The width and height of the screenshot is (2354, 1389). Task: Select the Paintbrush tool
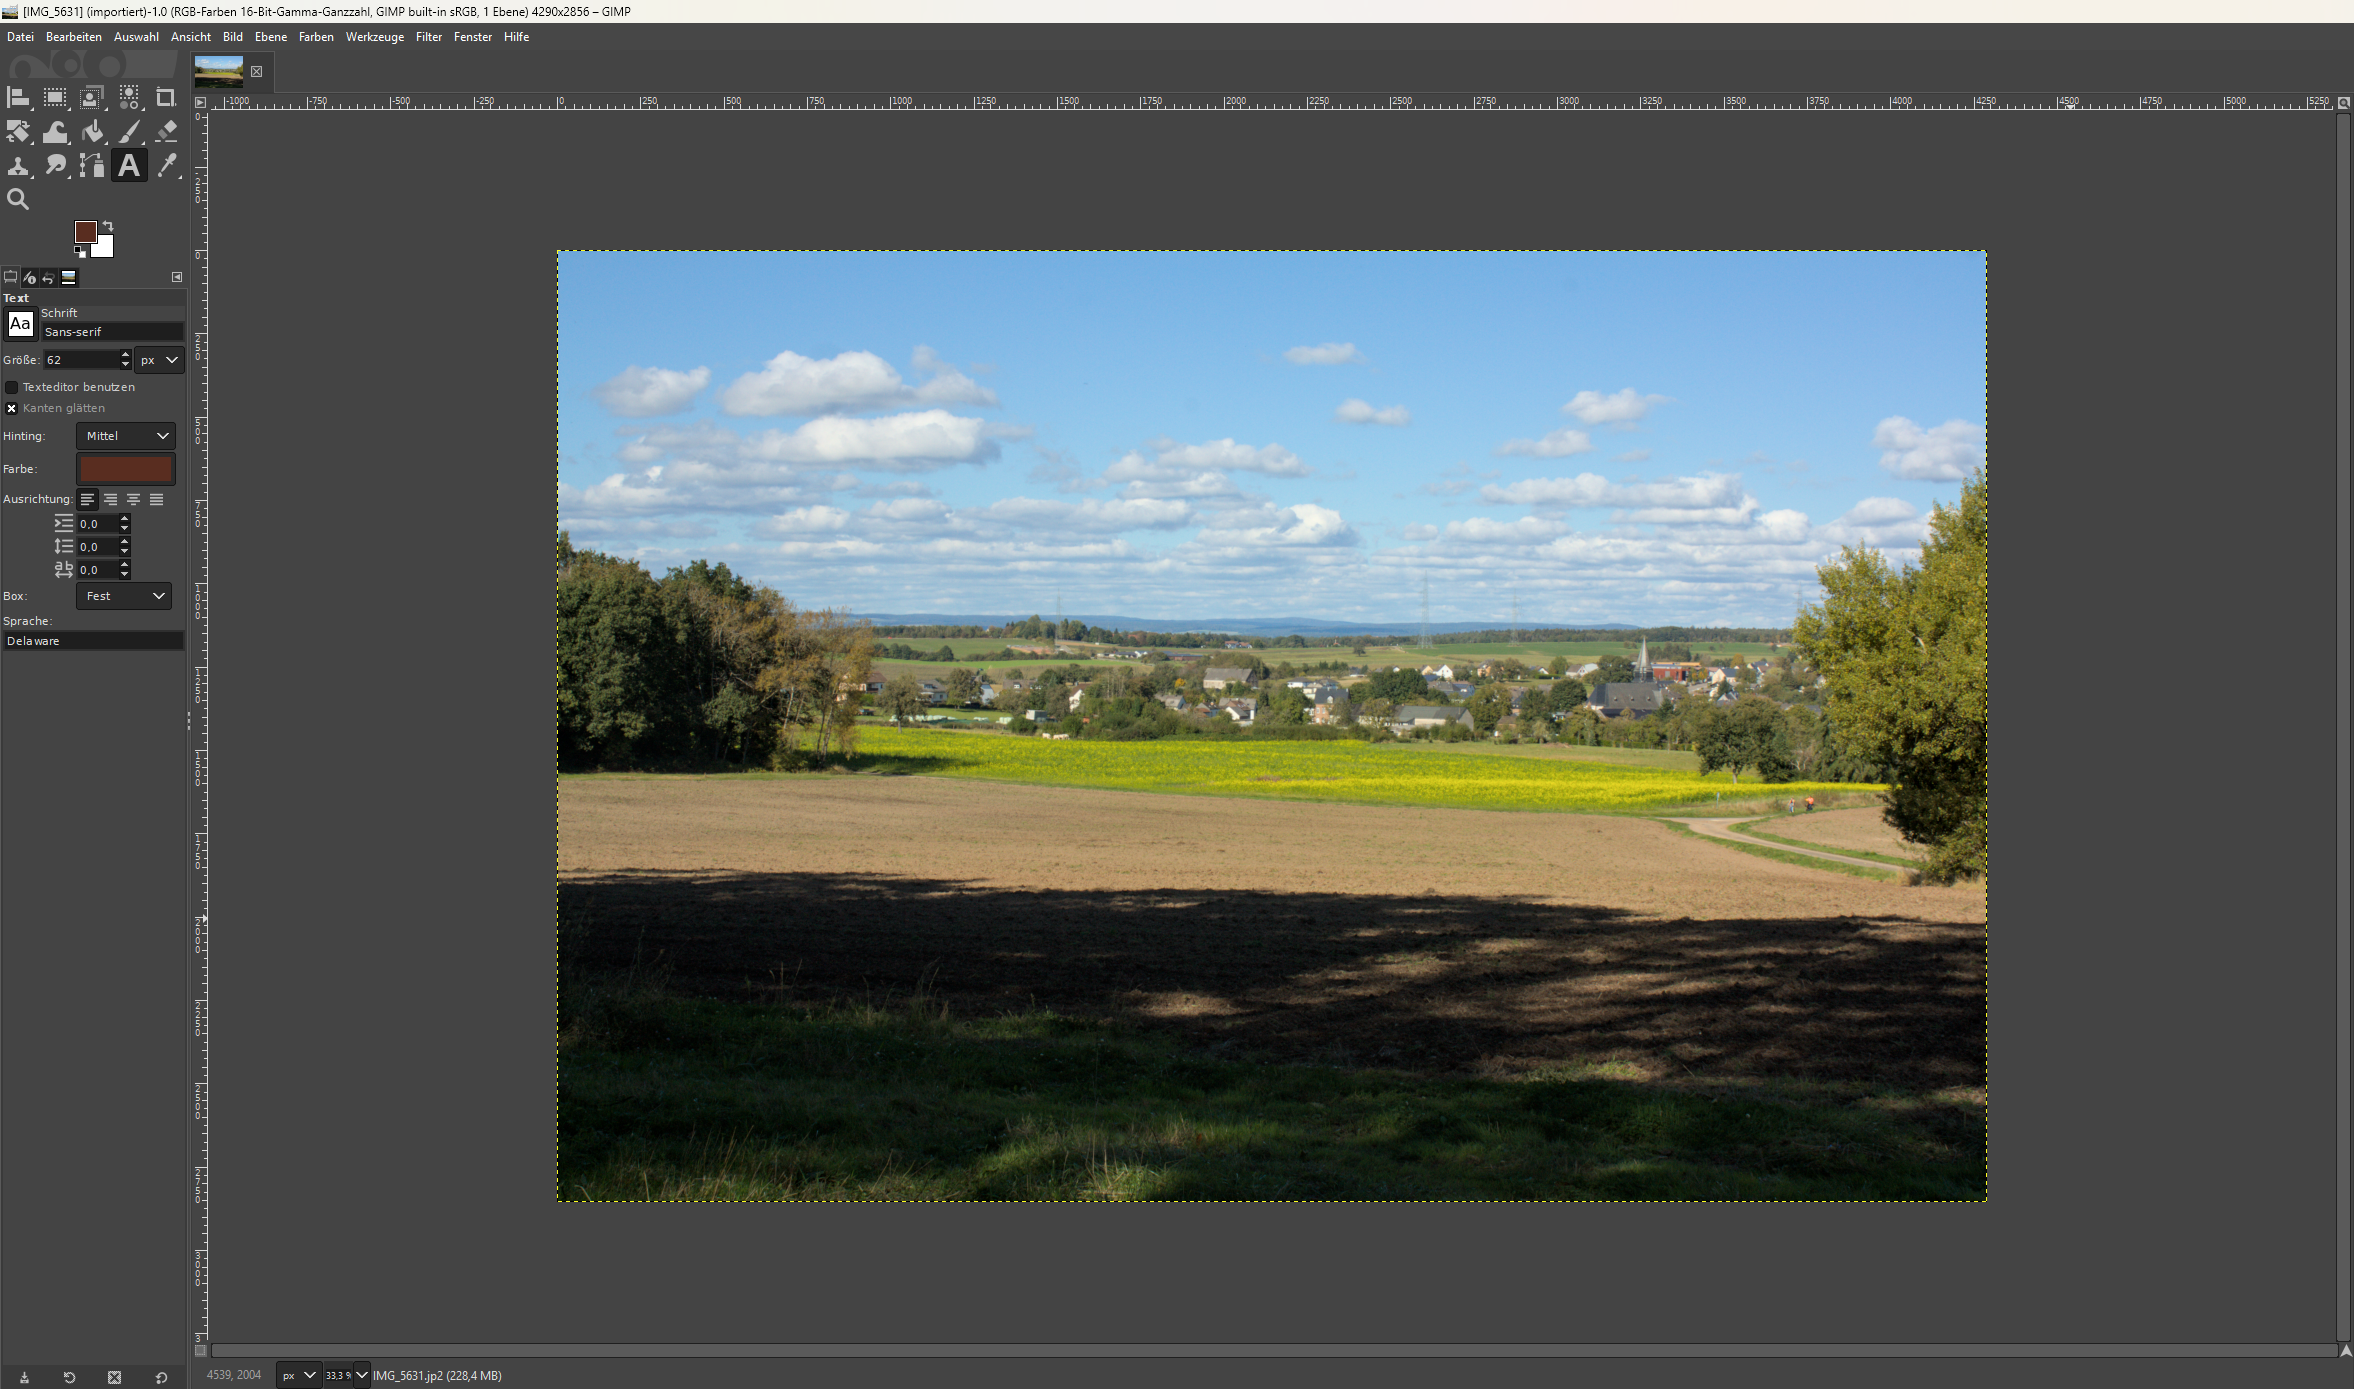(x=130, y=132)
